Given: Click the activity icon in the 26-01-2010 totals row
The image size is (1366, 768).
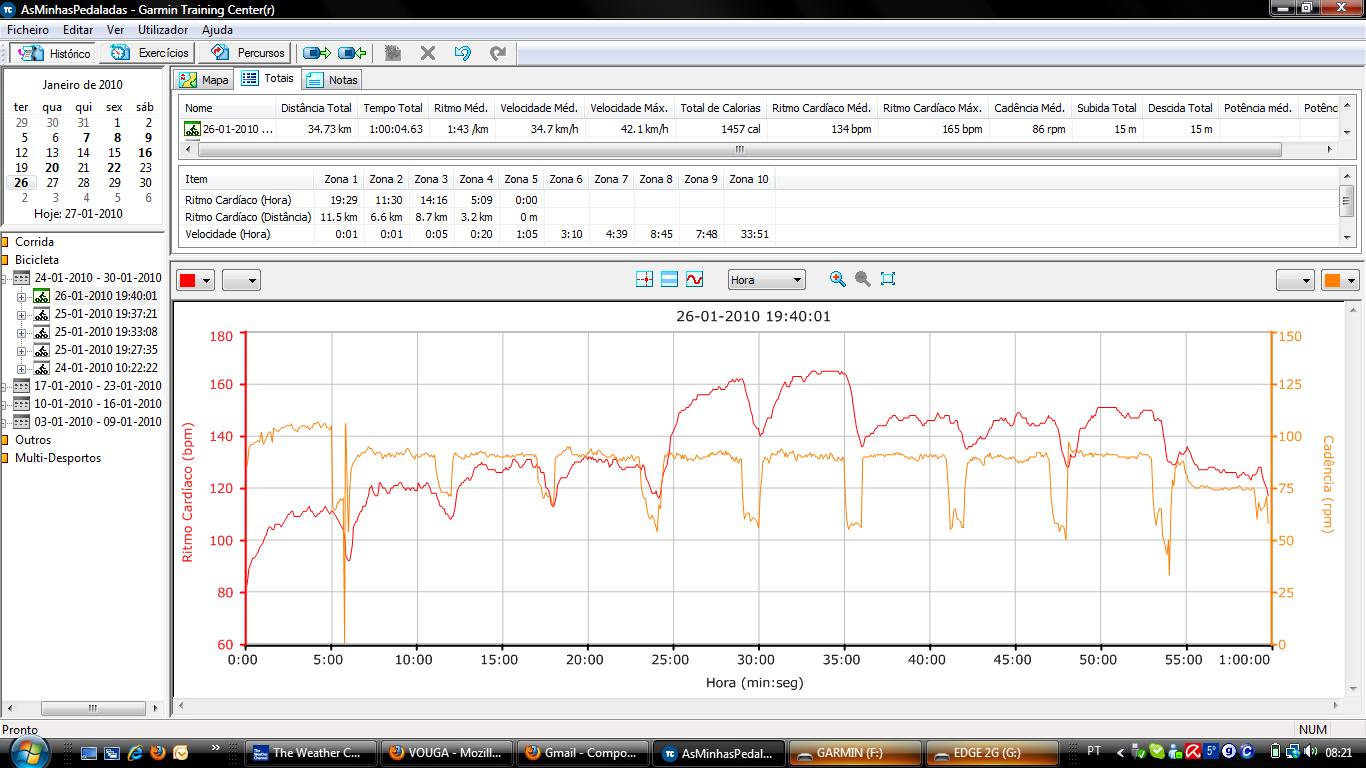Looking at the screenshot, I should (192, 129).
